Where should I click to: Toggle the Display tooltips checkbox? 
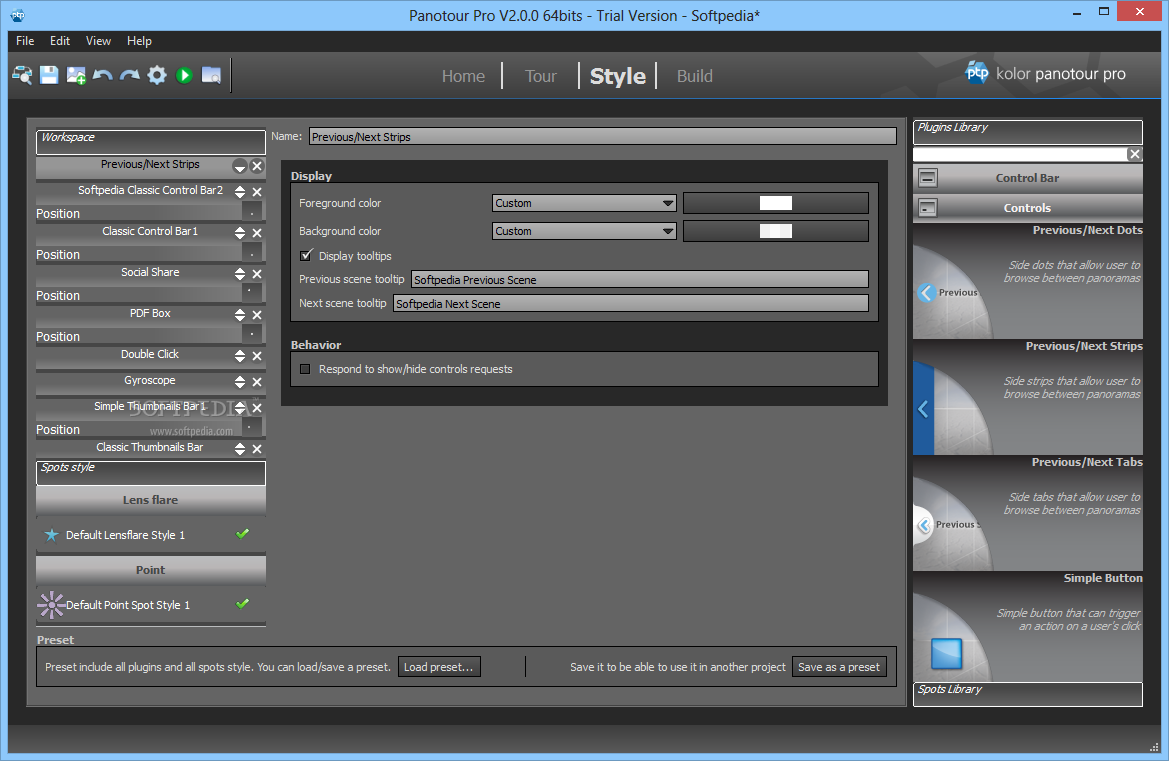coord(306,256)
